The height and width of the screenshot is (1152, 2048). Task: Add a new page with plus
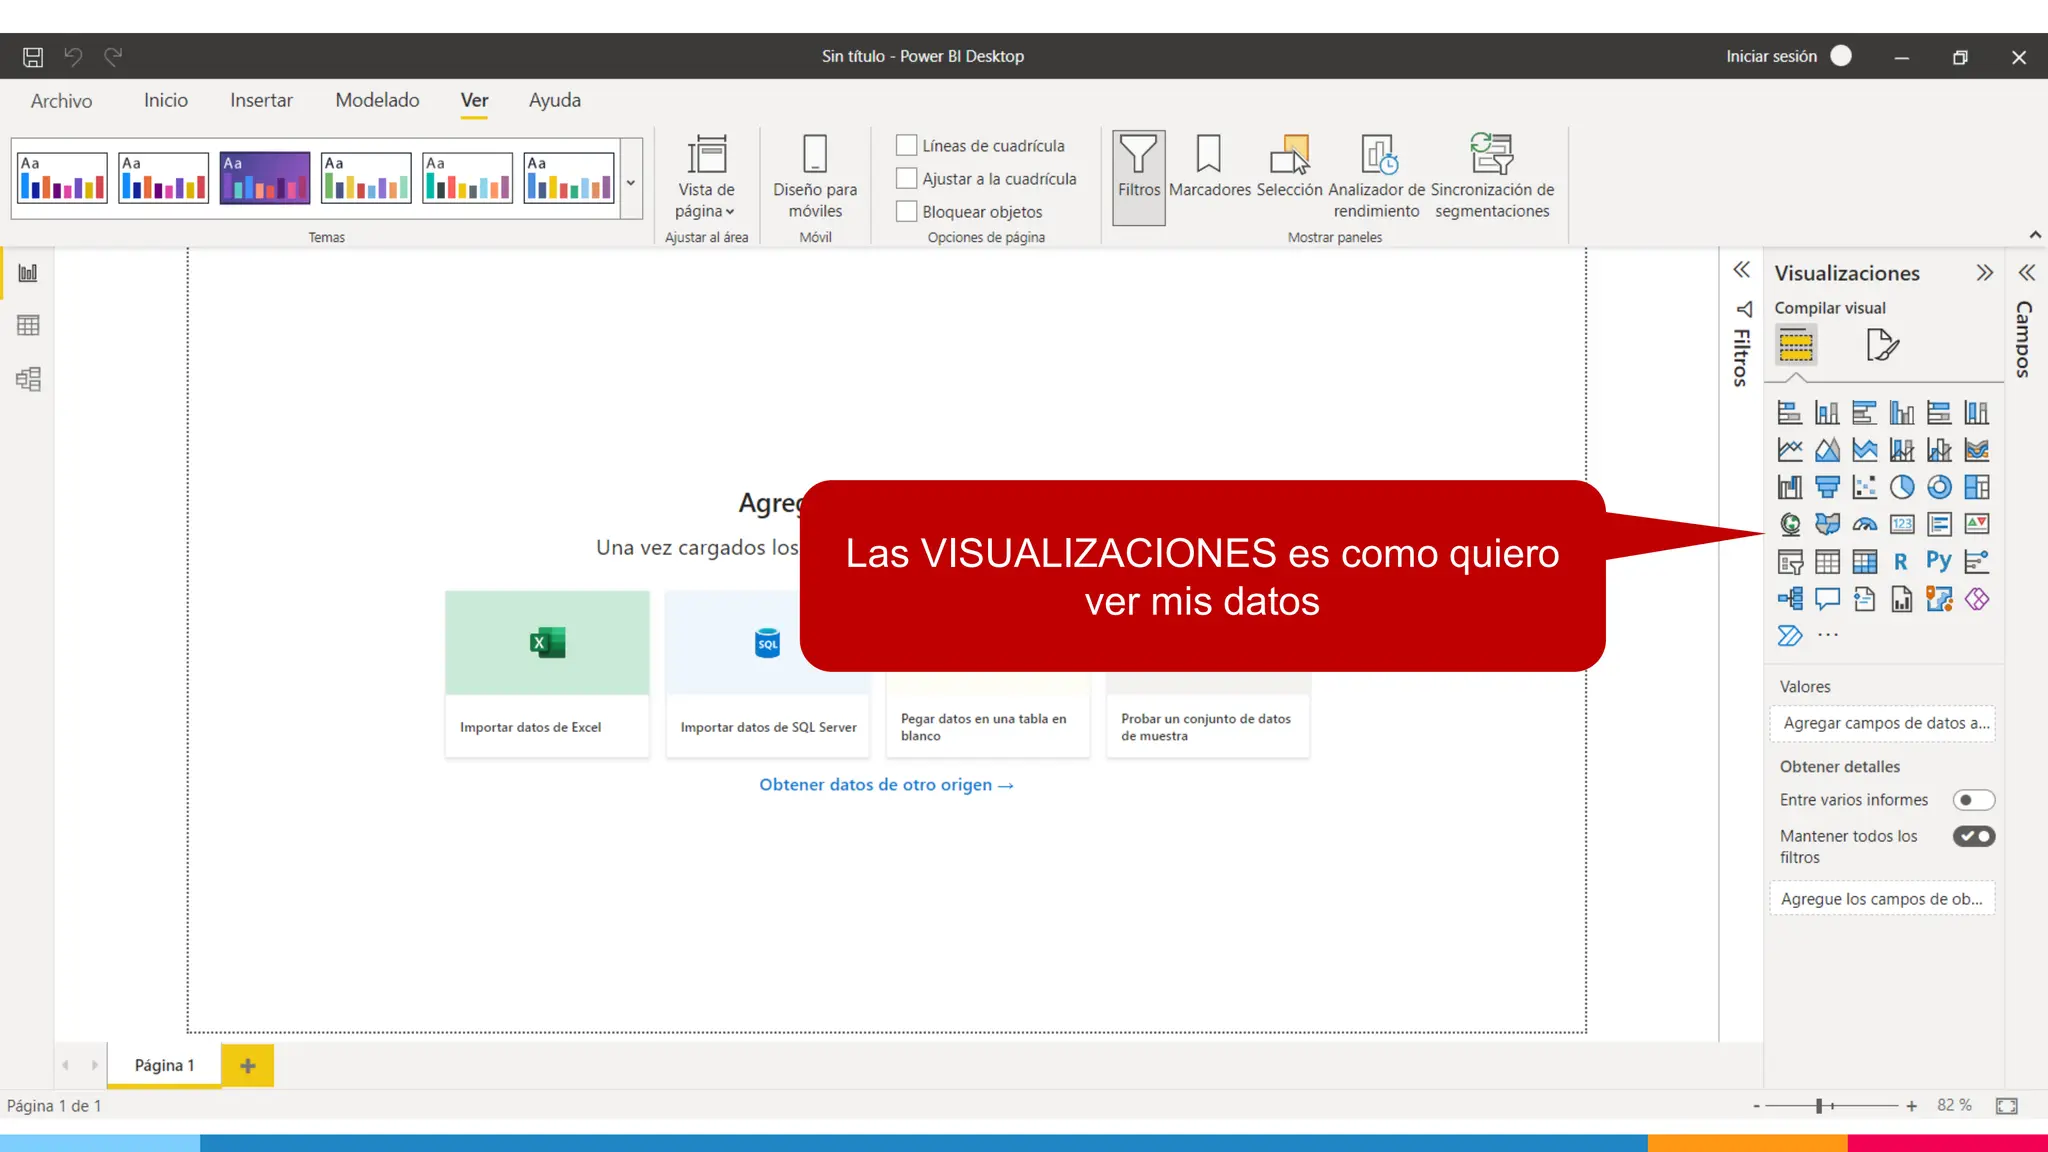click(248, 1065)
